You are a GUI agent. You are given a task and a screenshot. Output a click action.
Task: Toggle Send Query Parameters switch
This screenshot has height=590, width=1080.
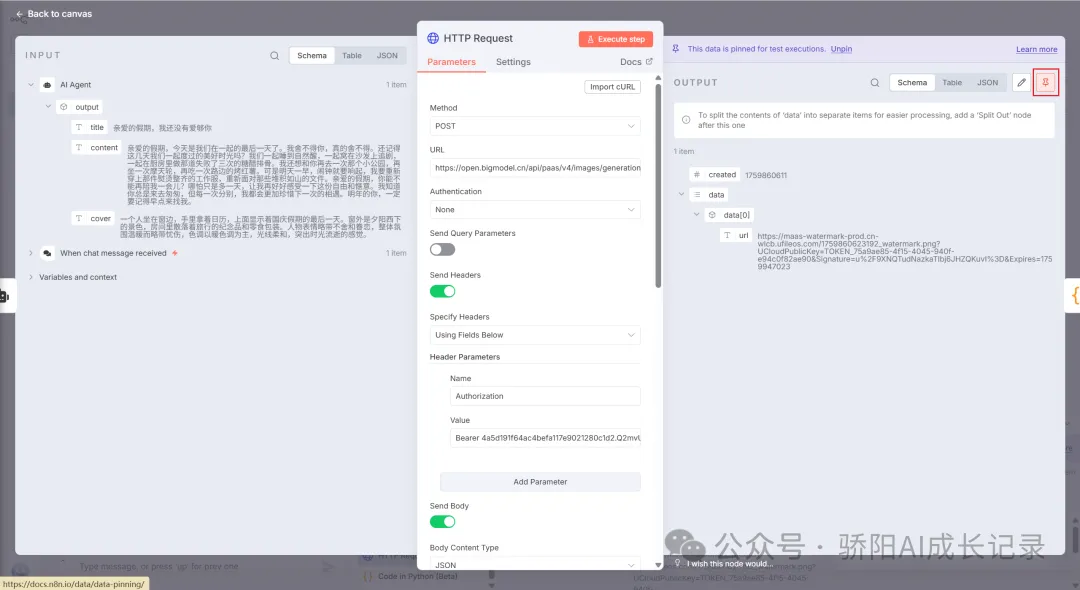tap(442, 249)
